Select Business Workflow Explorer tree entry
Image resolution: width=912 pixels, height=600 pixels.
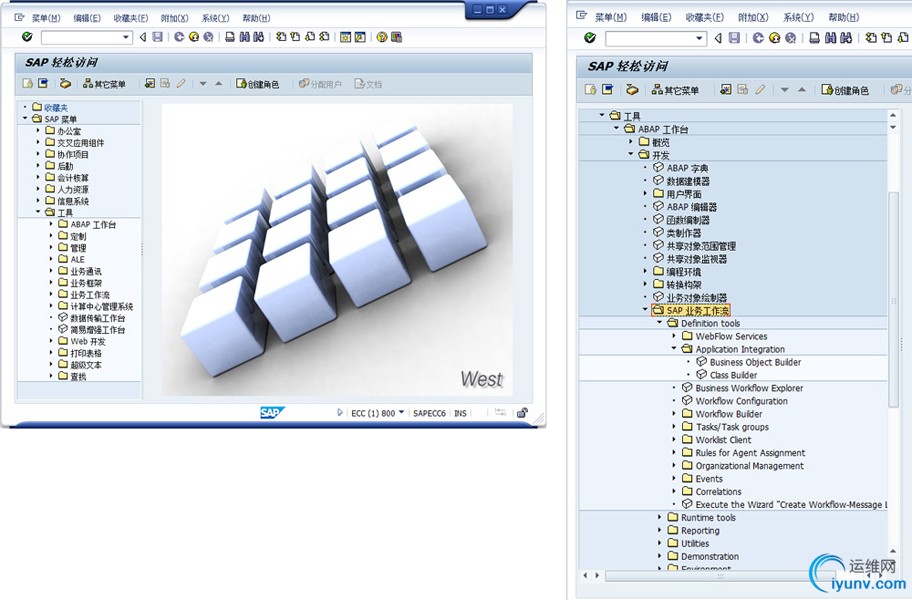pyautogui.click(x=749, y=388)
